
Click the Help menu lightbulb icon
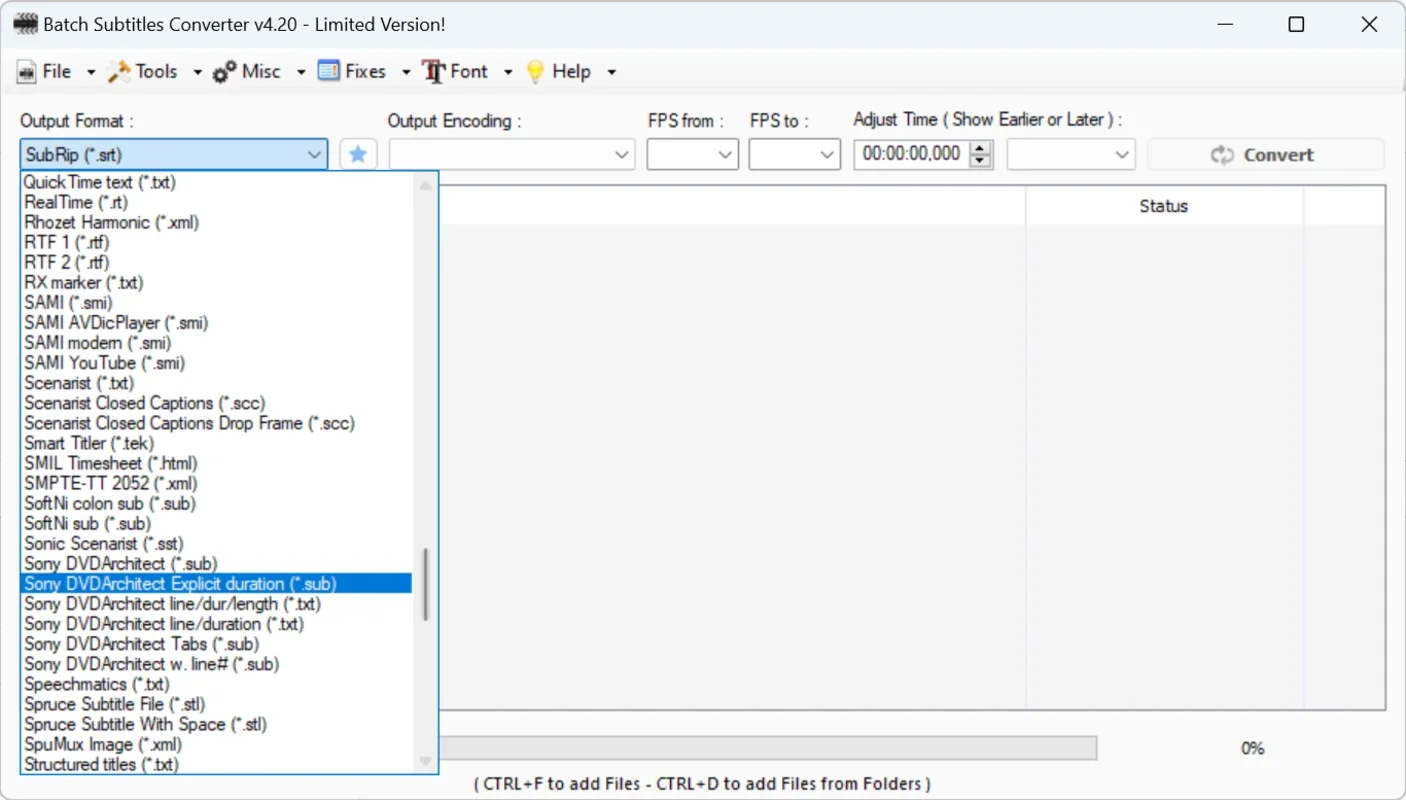pyautogui.click(x=536, y=71)
